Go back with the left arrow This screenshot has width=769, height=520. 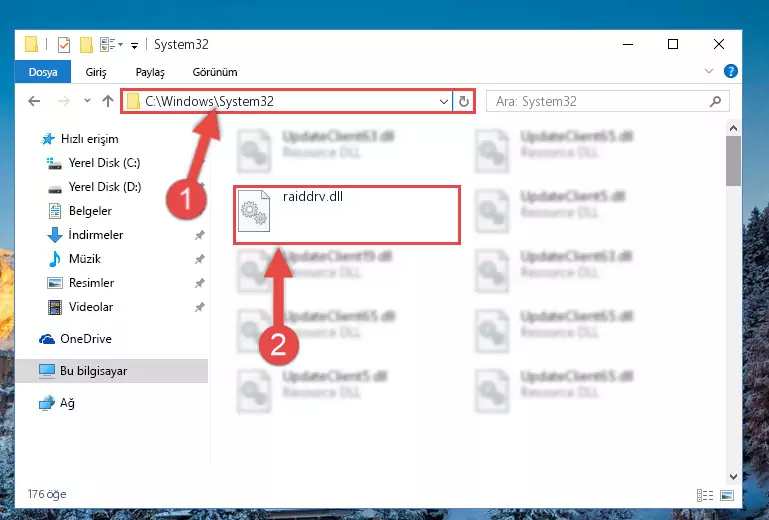tap(34, 101)
